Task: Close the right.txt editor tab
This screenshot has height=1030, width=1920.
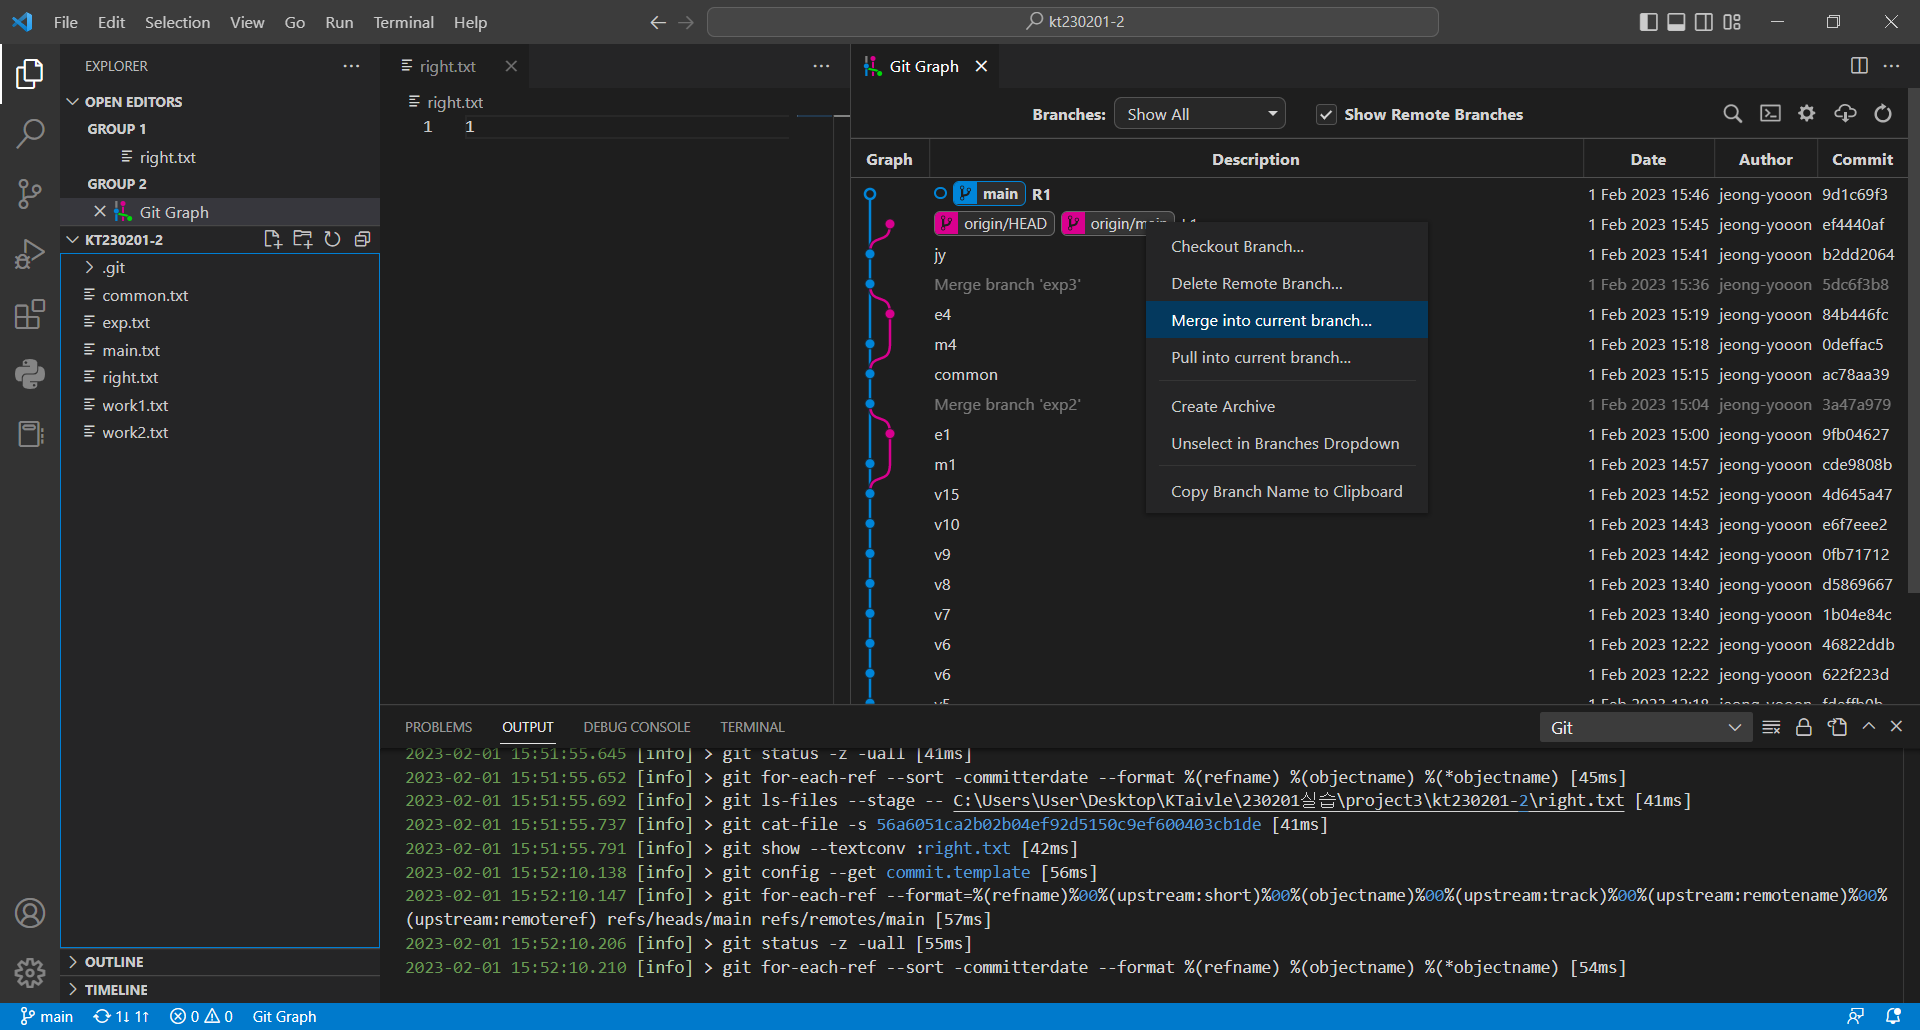Action: point(511,66)
